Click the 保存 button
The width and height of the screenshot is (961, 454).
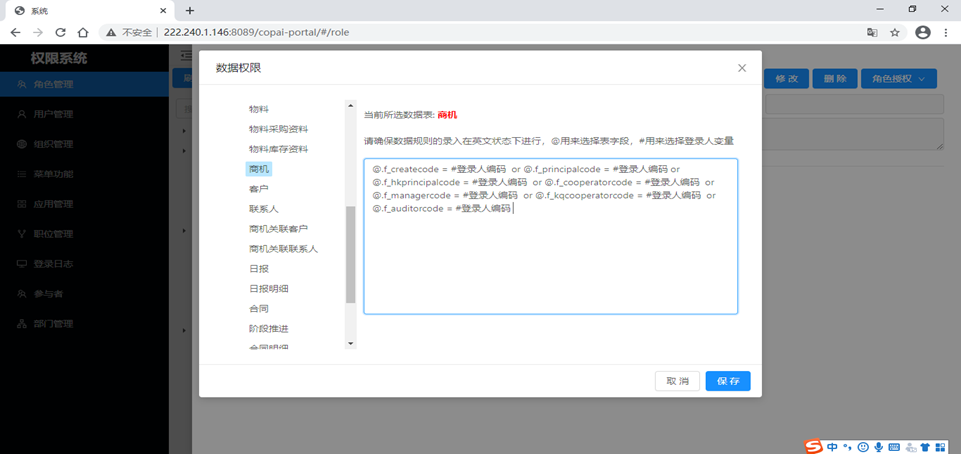click(x=728, y=381)
